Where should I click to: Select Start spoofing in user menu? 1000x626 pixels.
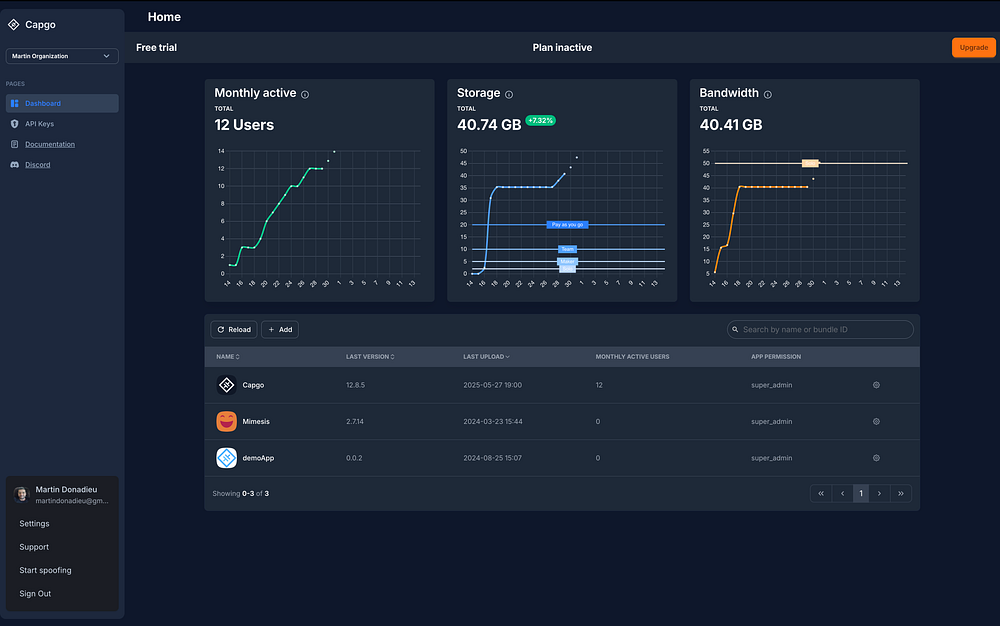(x=45, y=571)
